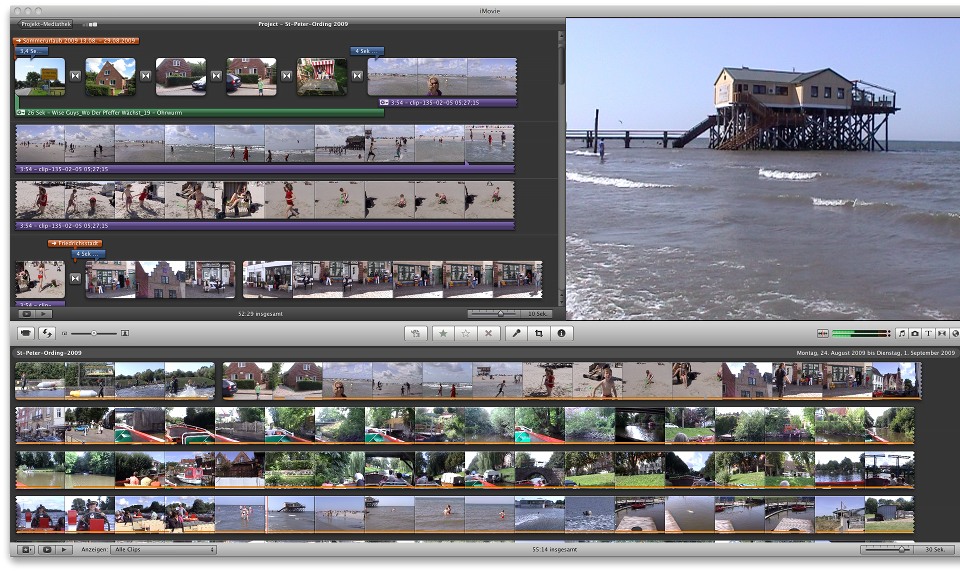Unmark selection using the empty star
This screenshot has height=572, width=960.
point(465,333)
